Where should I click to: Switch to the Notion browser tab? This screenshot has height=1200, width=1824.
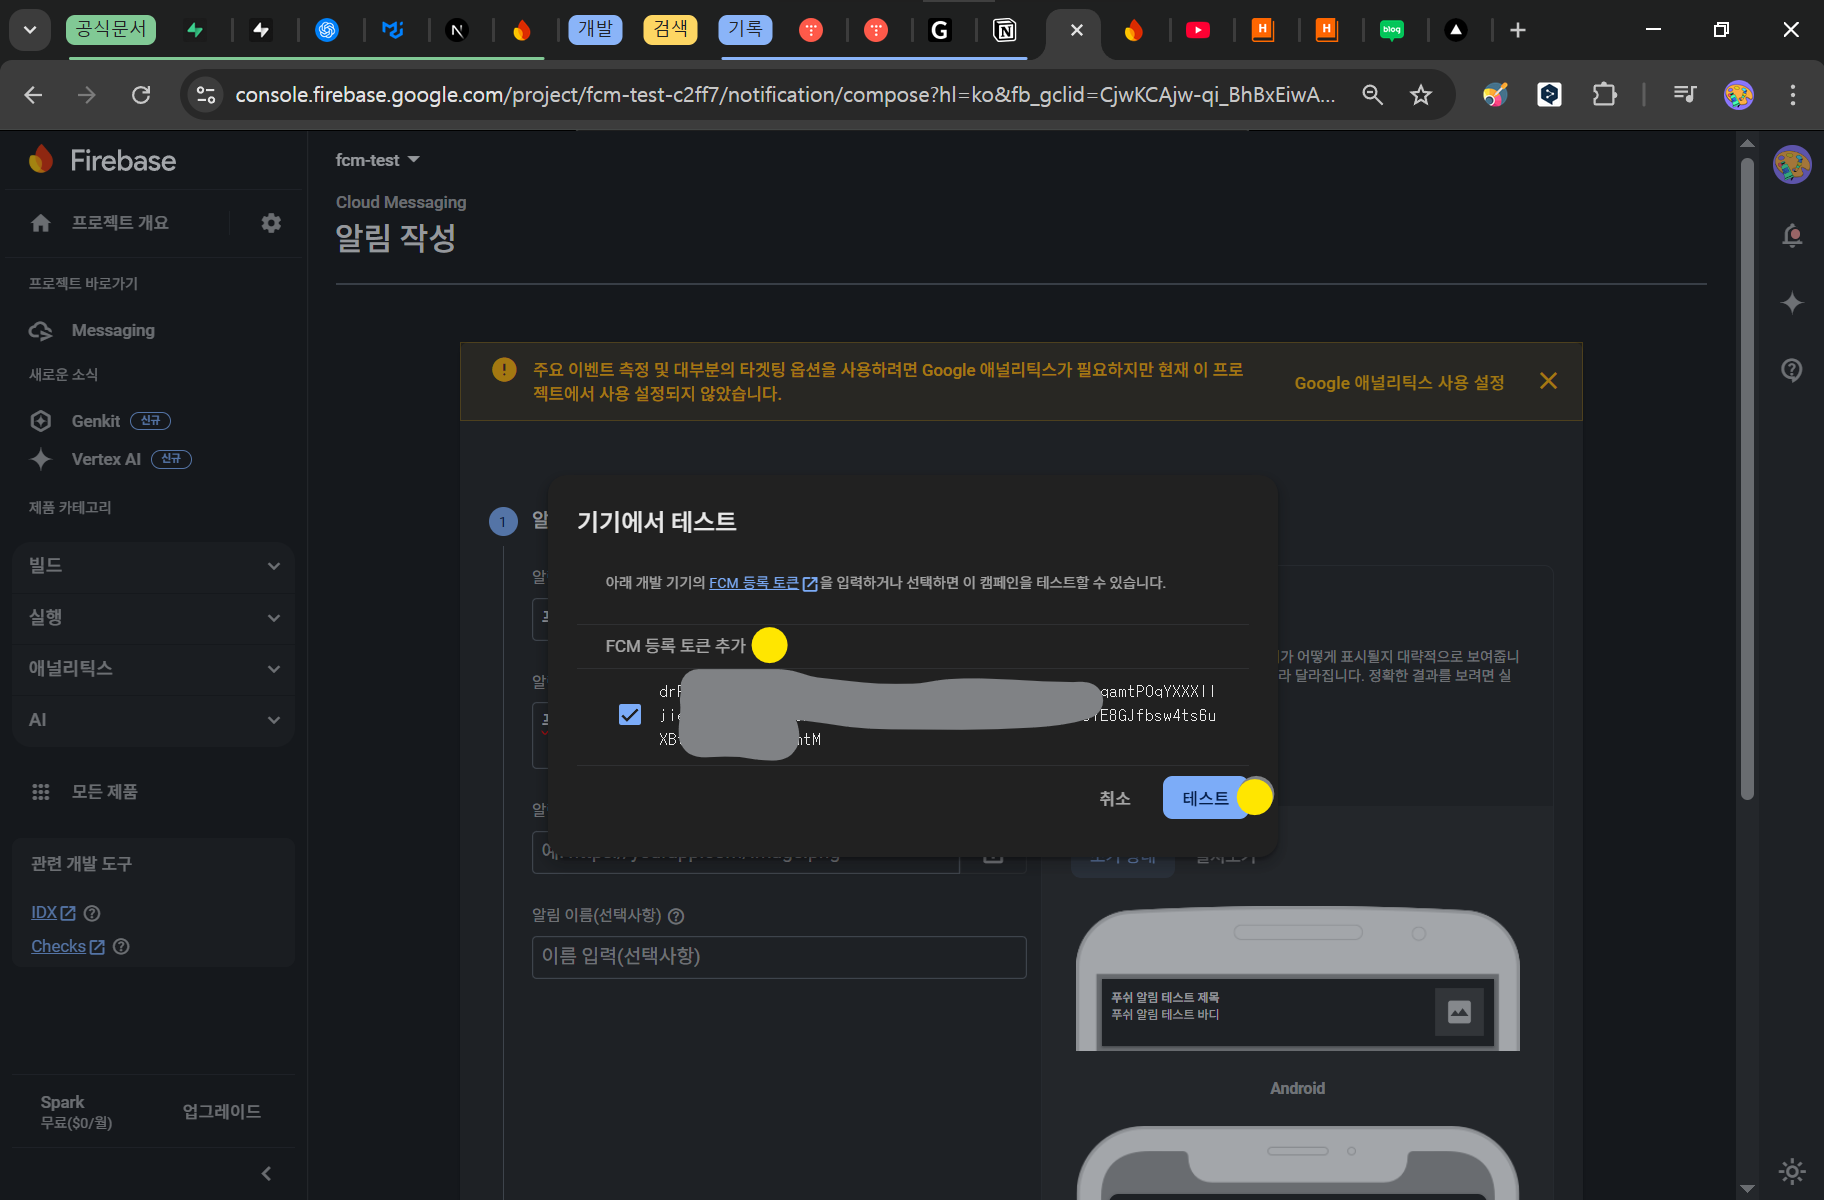[1004, 30]
